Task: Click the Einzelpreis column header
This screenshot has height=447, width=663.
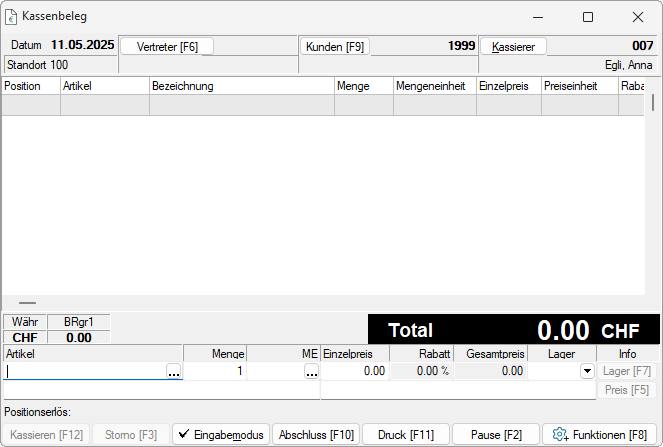Action: coord(508,86)
